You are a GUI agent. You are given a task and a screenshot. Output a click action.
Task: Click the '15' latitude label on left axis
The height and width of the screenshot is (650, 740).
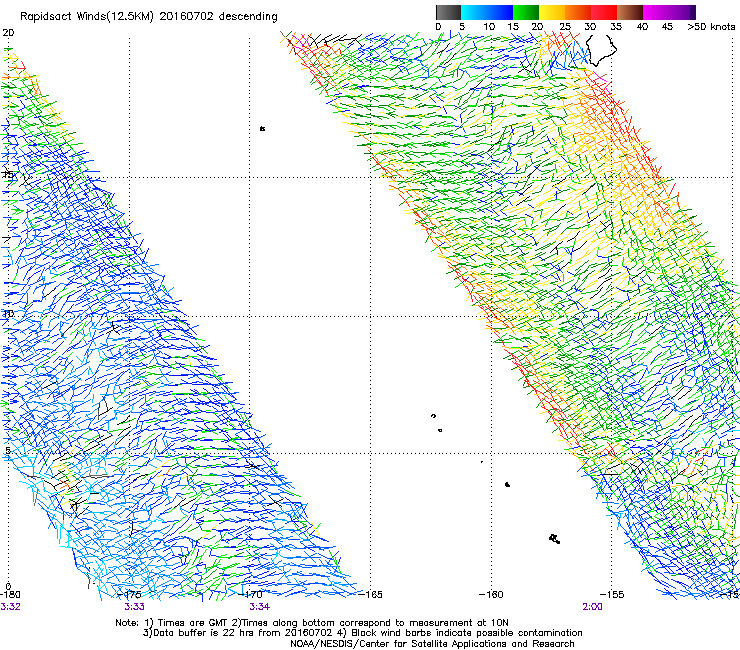[x=8, y=174]
